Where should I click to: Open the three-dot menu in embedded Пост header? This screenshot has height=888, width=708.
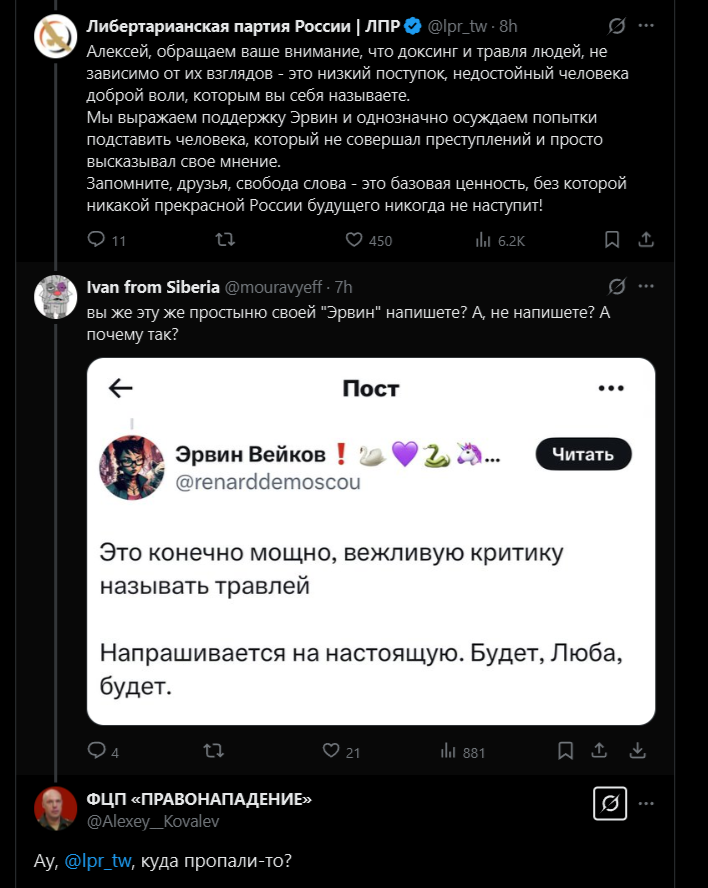click(x=610, y=388)
